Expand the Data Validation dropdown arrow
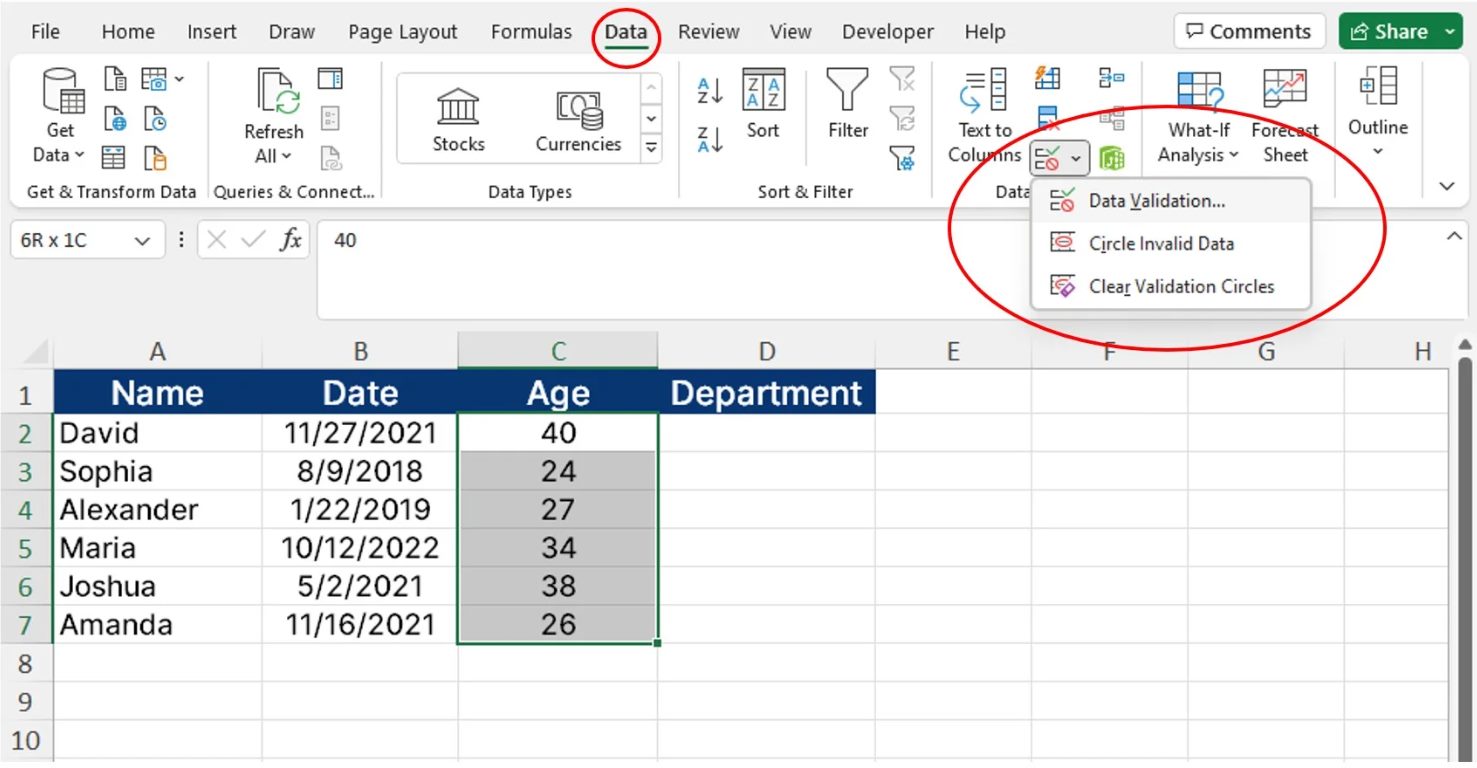This screenshot has width=1477, height=768. tap(1076, 157)
